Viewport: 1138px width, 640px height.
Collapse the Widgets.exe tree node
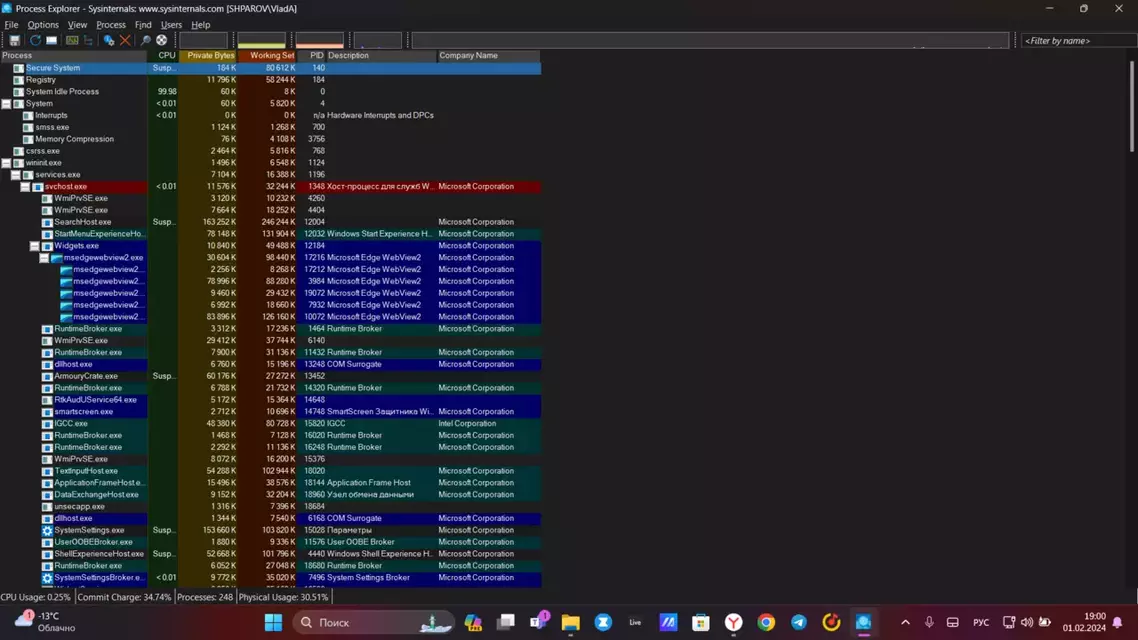(x=35, y=246)
